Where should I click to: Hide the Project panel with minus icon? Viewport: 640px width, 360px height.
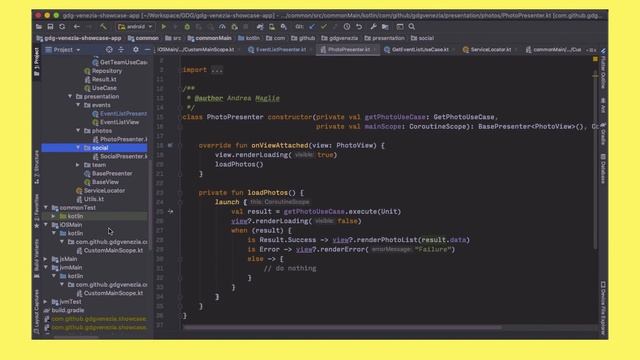pos(147,49)
